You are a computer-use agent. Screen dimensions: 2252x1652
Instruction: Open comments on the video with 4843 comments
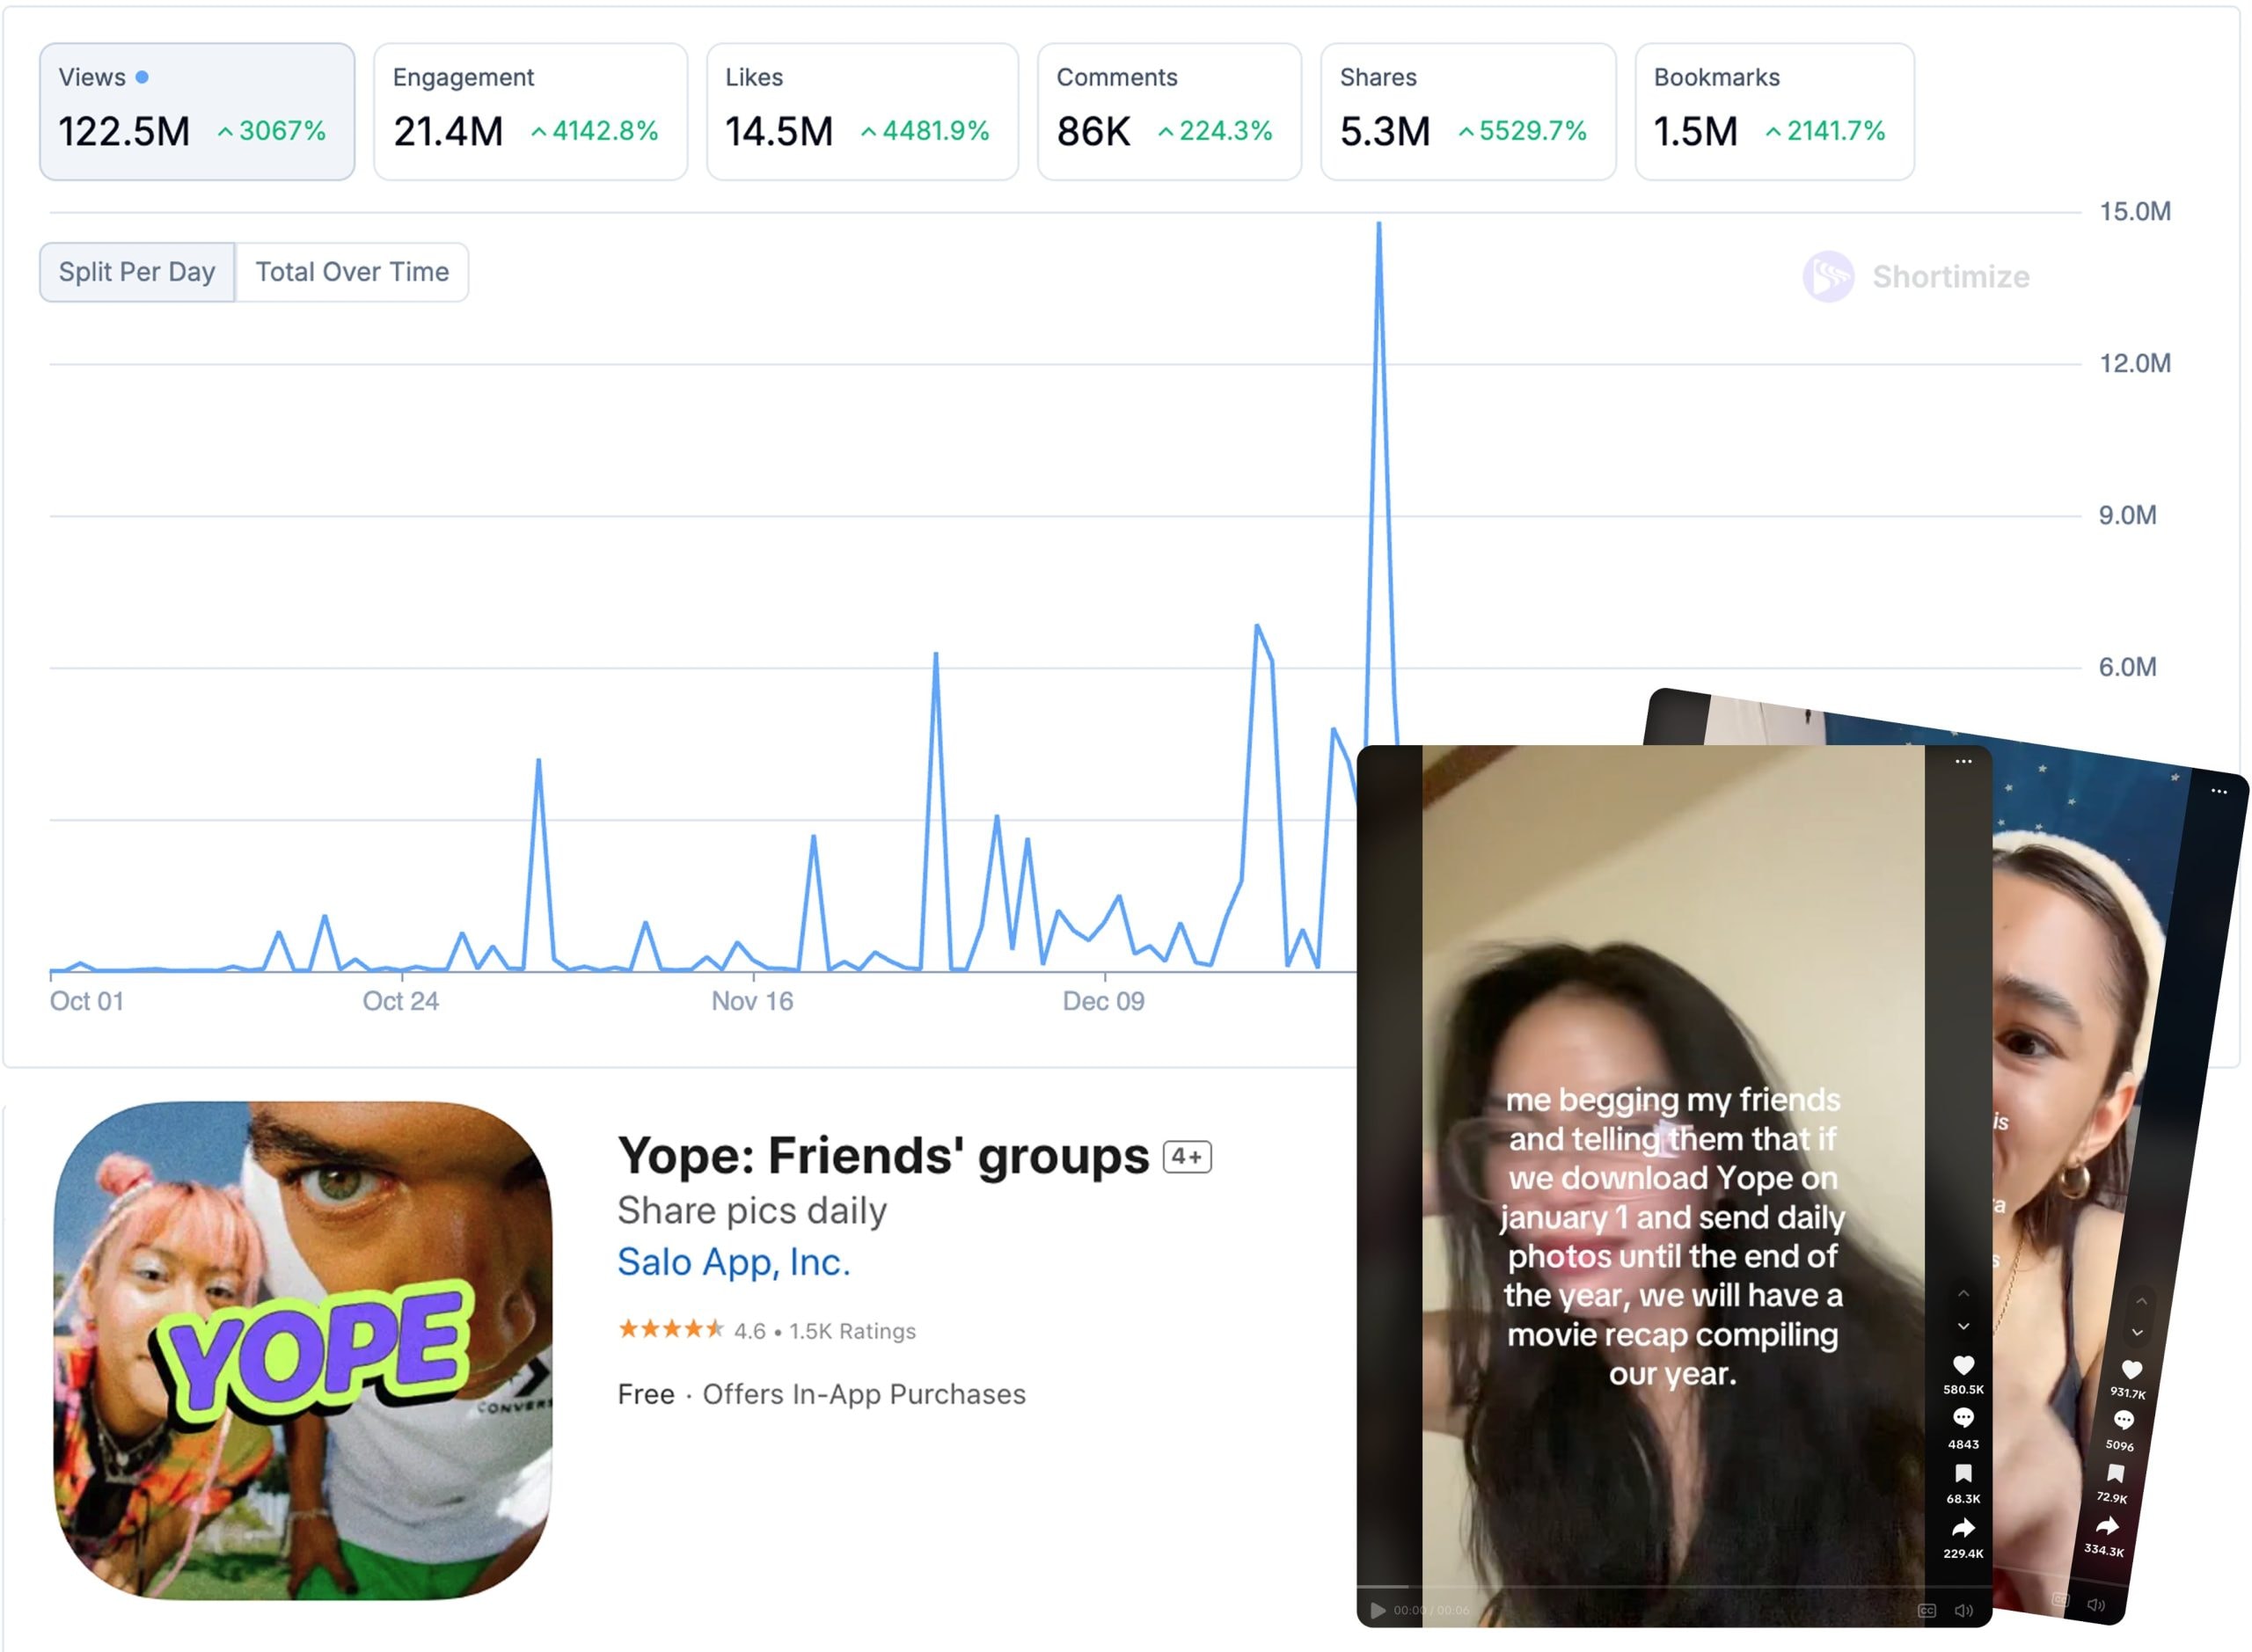pos(1962,1417)
